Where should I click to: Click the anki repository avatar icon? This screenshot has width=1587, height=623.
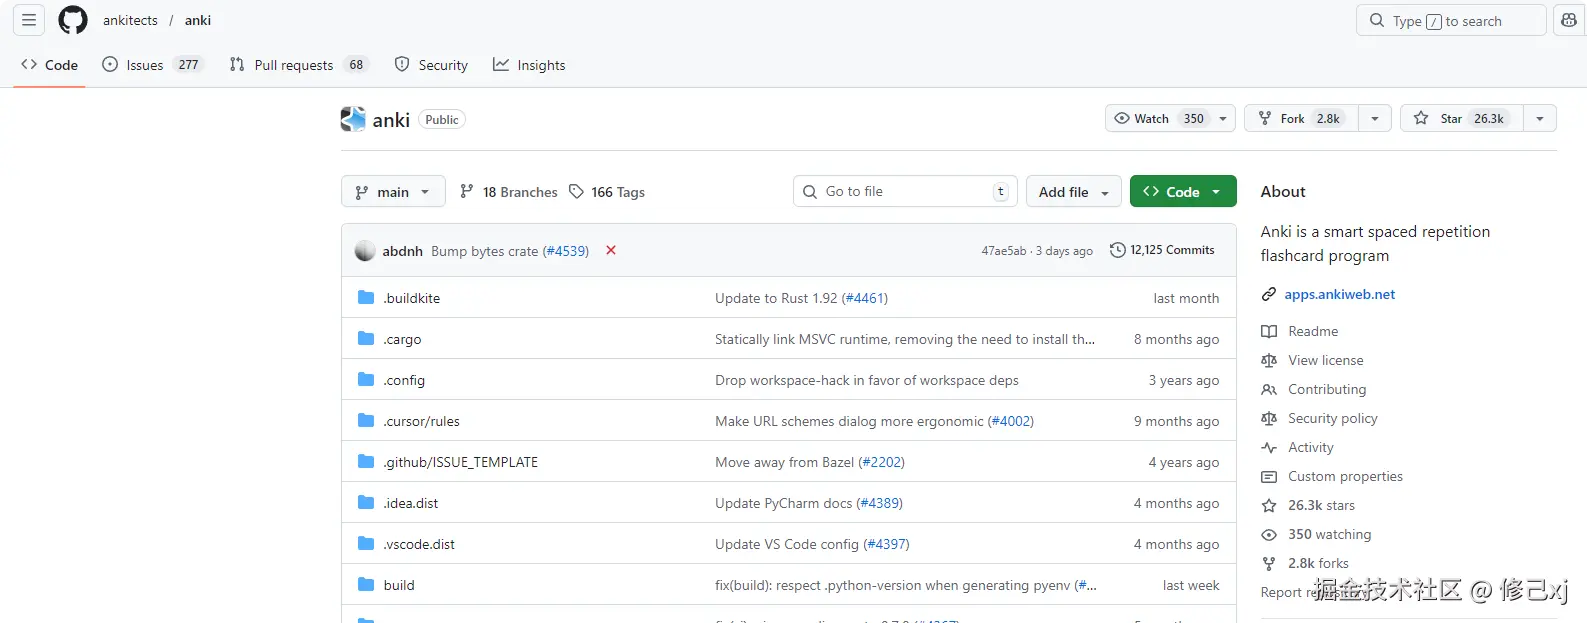pyautogui.click(x=353, y=119)
